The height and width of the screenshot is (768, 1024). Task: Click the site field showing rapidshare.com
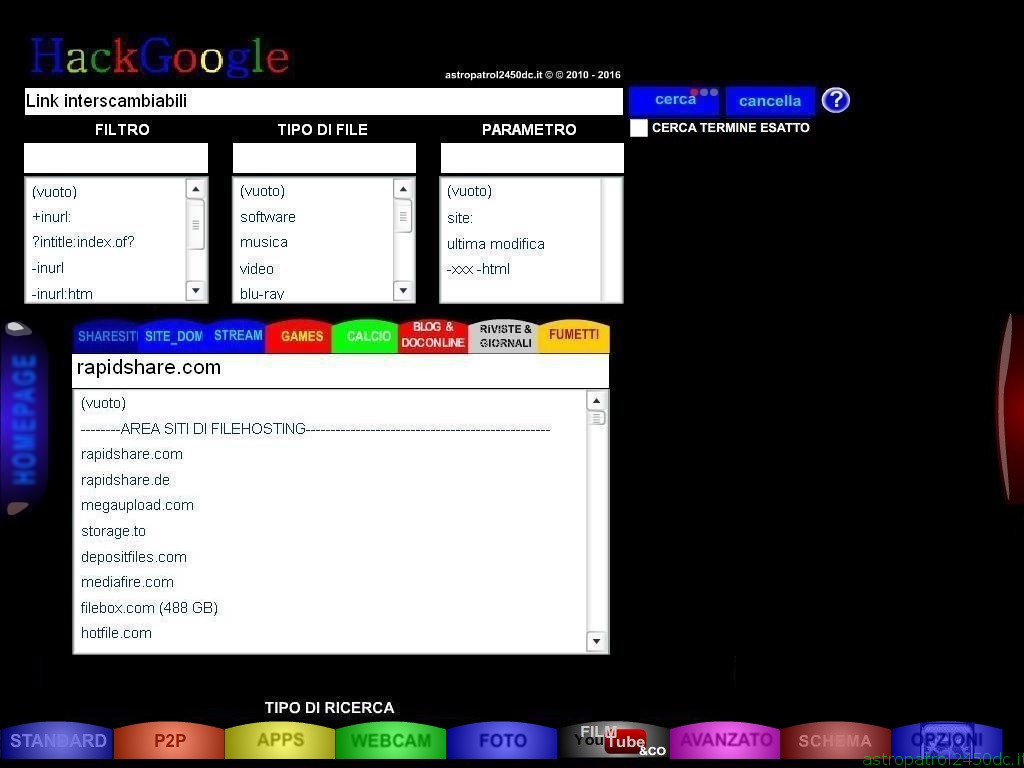point(340,370)
